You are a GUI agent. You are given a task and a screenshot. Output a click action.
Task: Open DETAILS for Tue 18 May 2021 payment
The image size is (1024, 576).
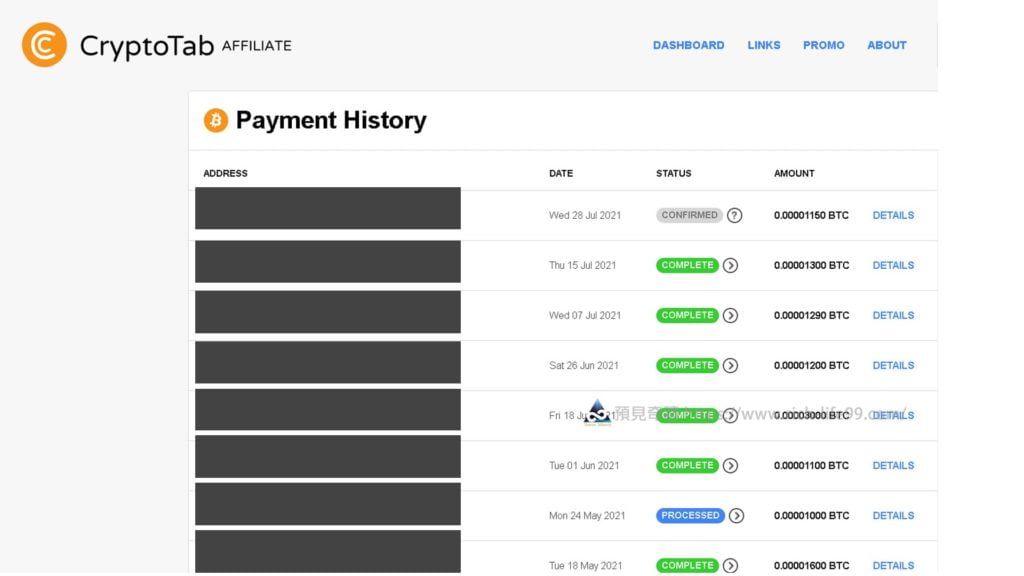coord(893,566)
